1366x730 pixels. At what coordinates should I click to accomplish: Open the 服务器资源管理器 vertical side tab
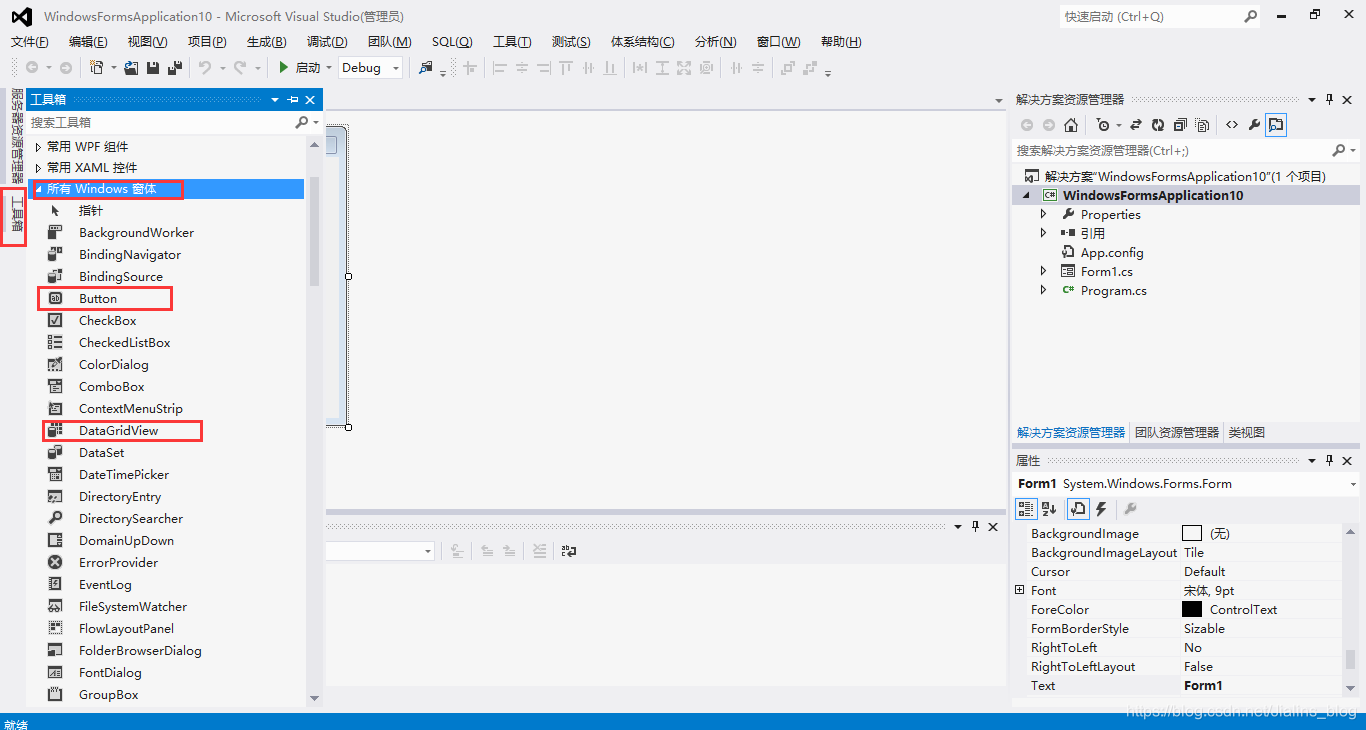16,135
